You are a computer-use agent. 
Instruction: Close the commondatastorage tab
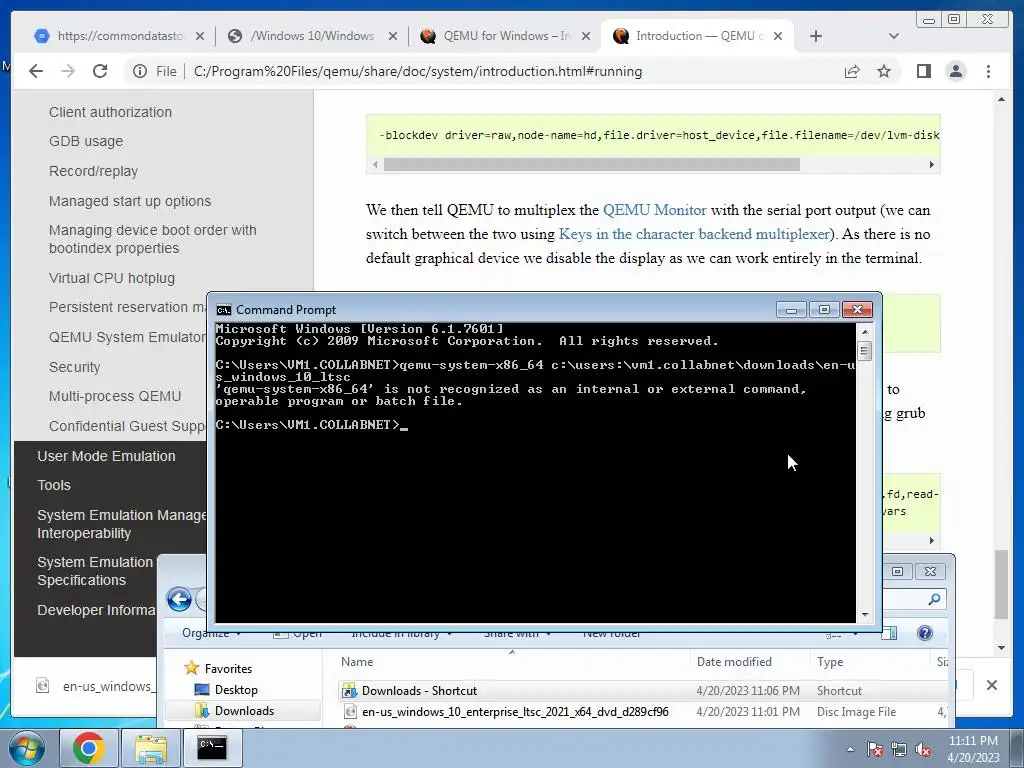pos(200,37)
